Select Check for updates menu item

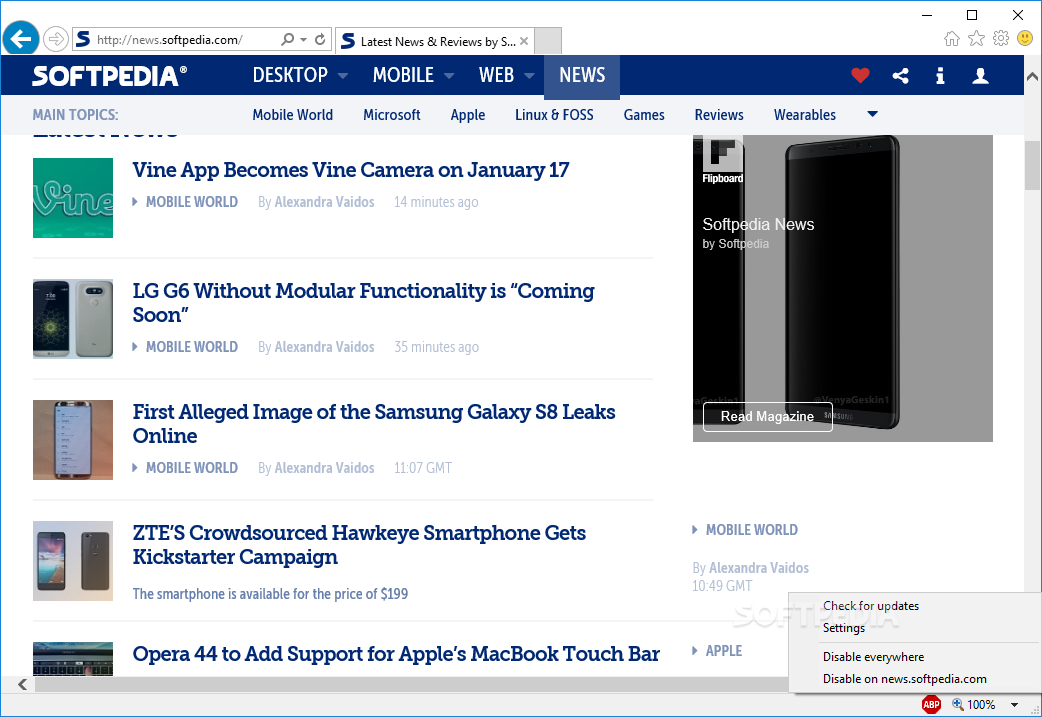871,606
